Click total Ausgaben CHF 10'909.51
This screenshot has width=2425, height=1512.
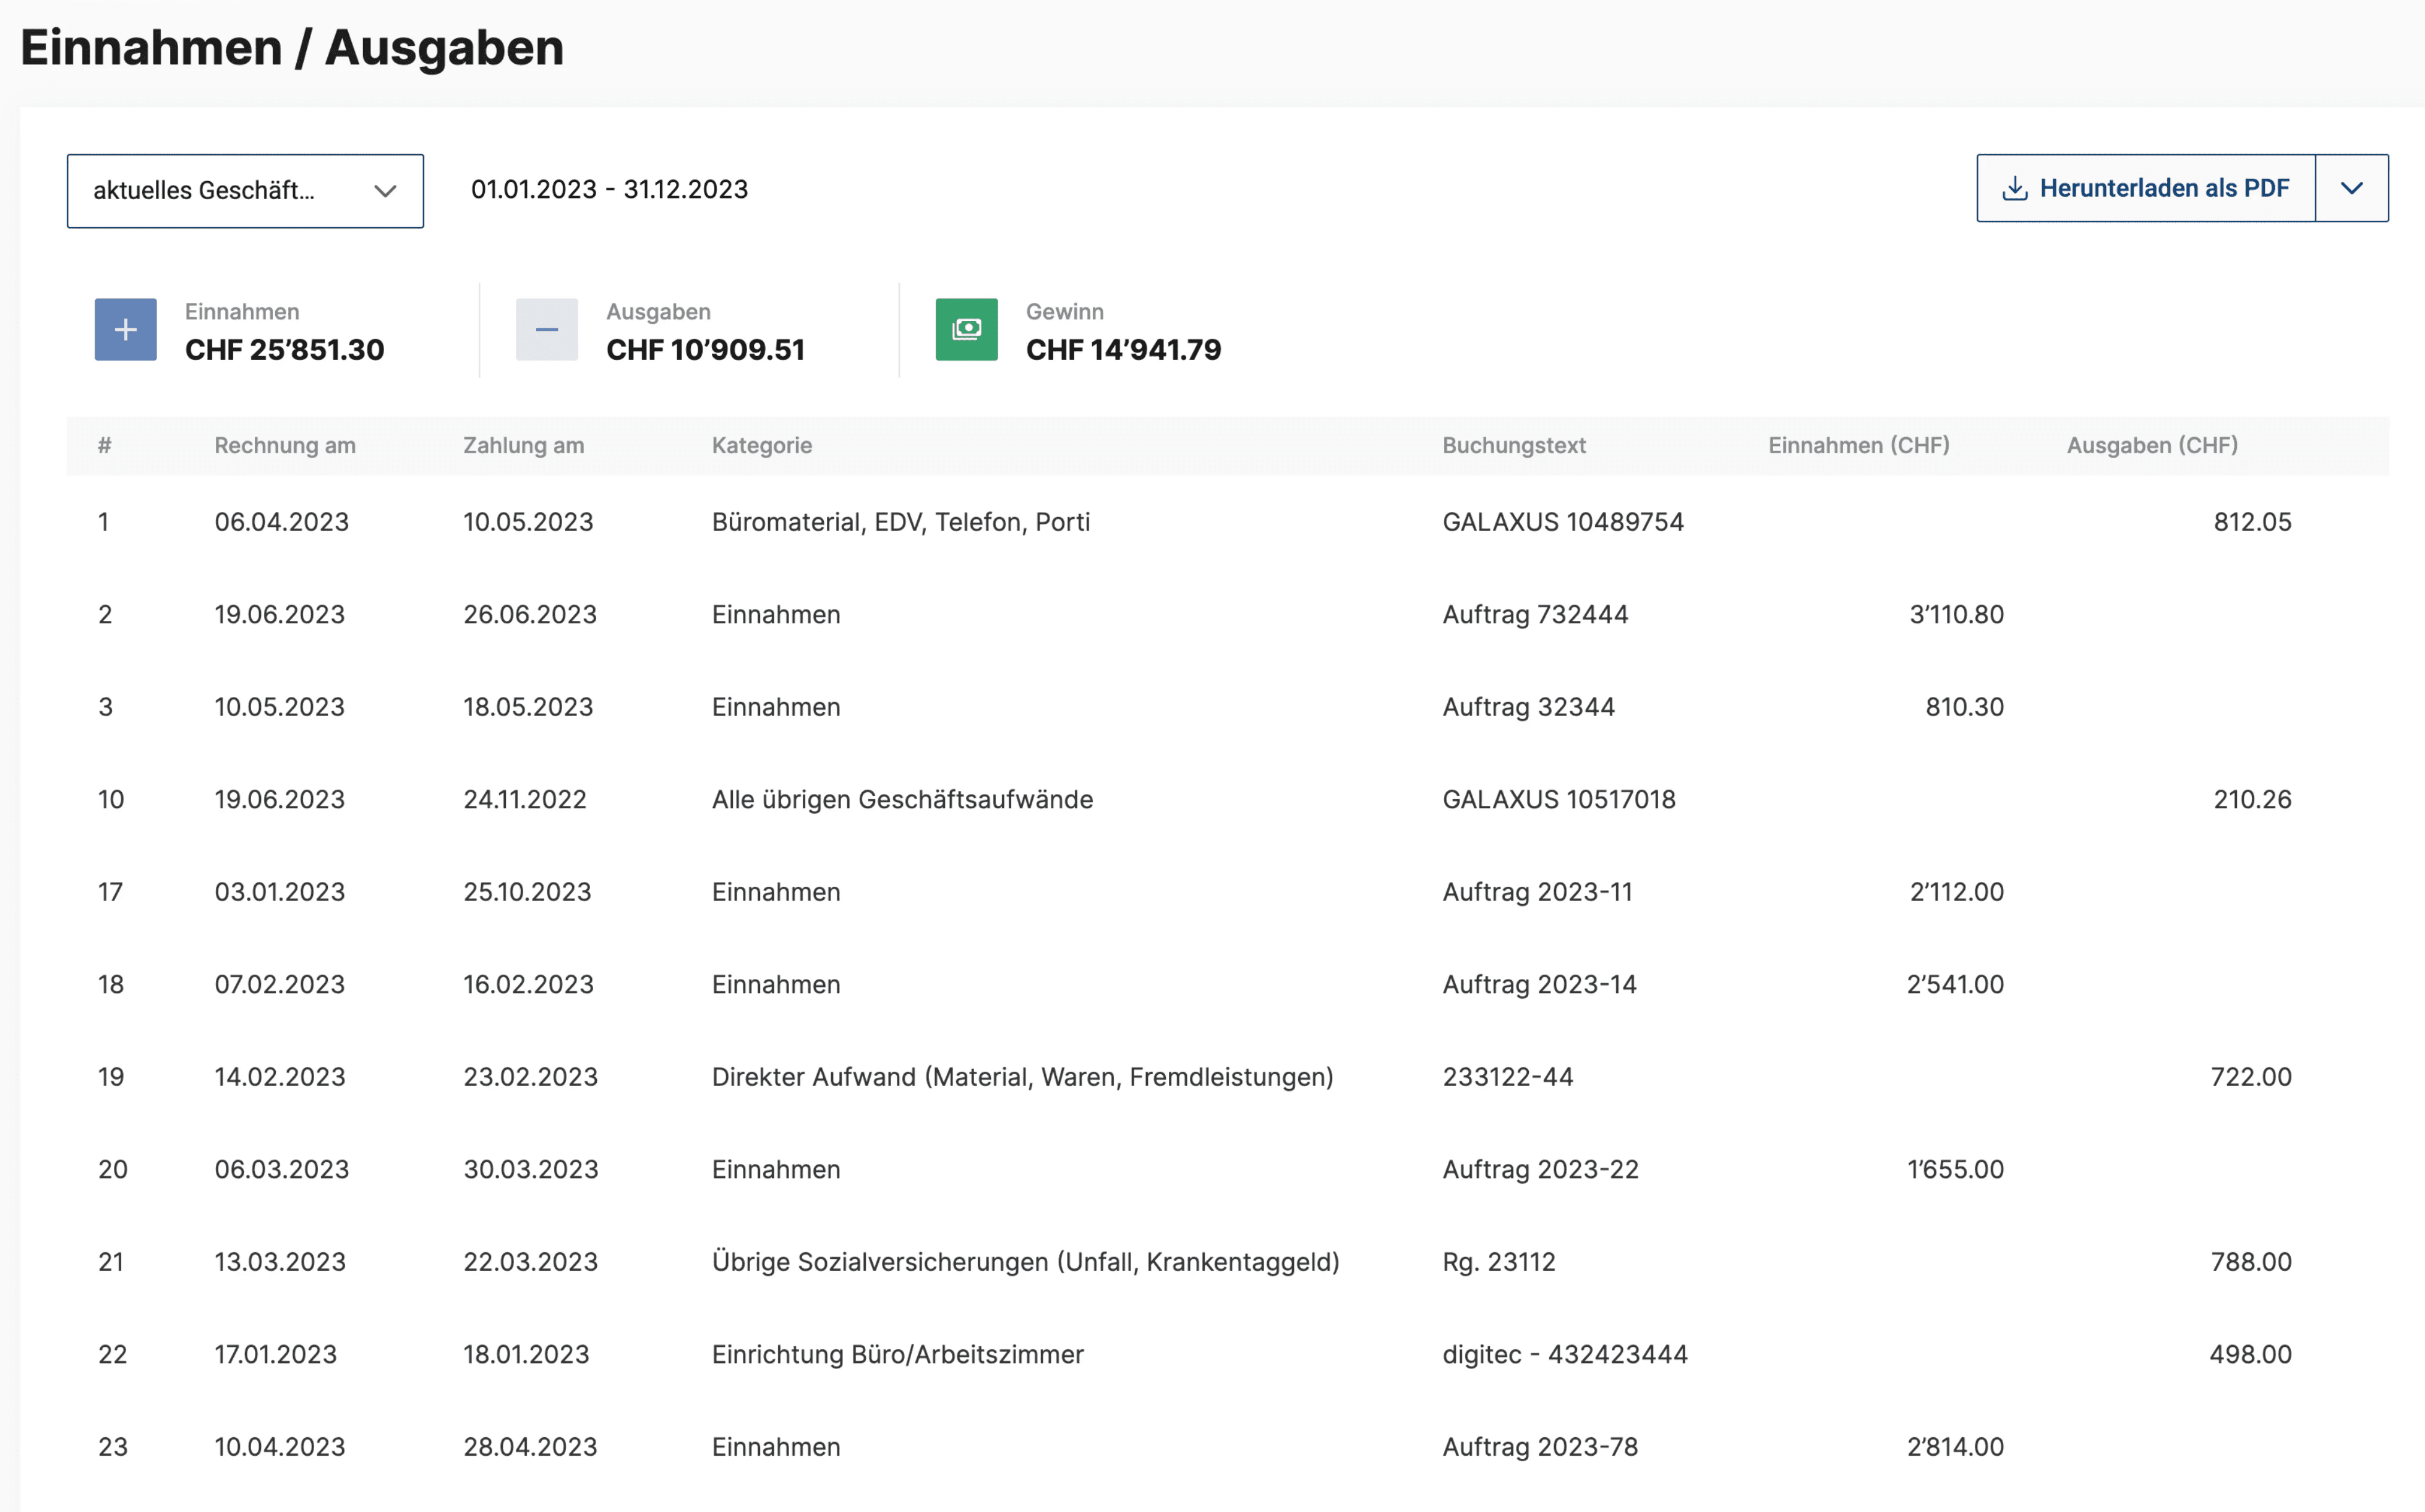(705, 350)
